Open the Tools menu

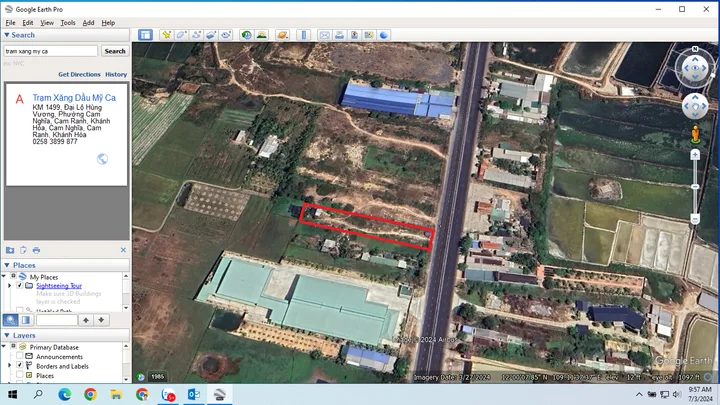point(68,22)
